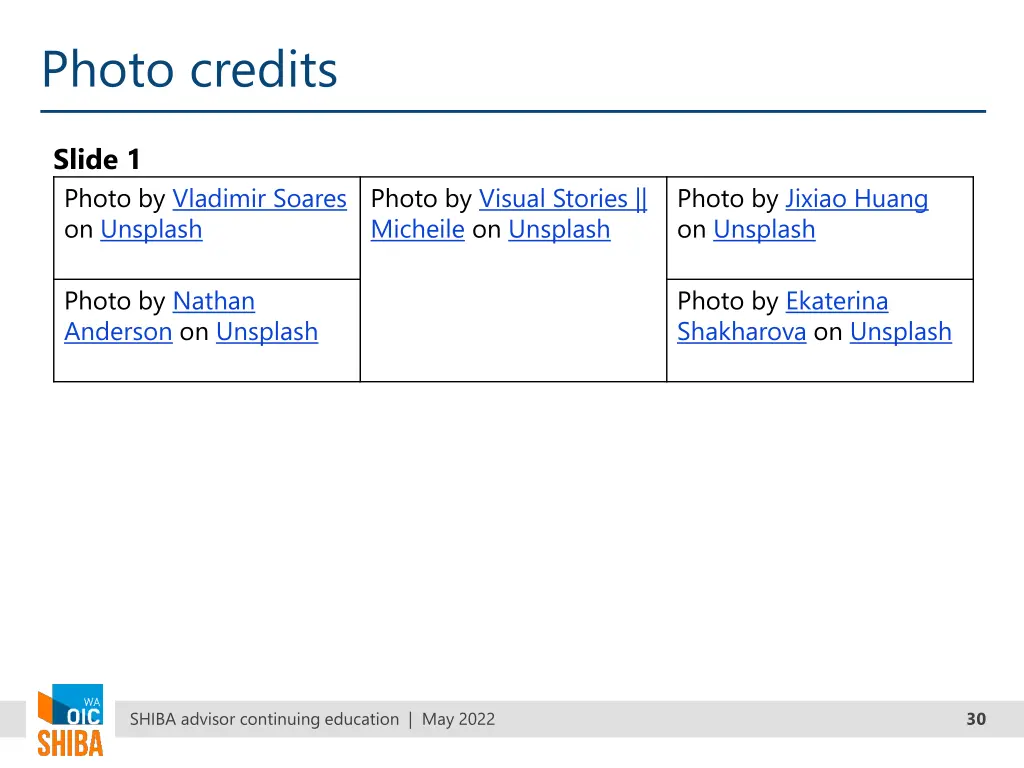1024x768 pixels.
Task: Click SHIBA advisor continuing education footer text
Action: (264, 719)
